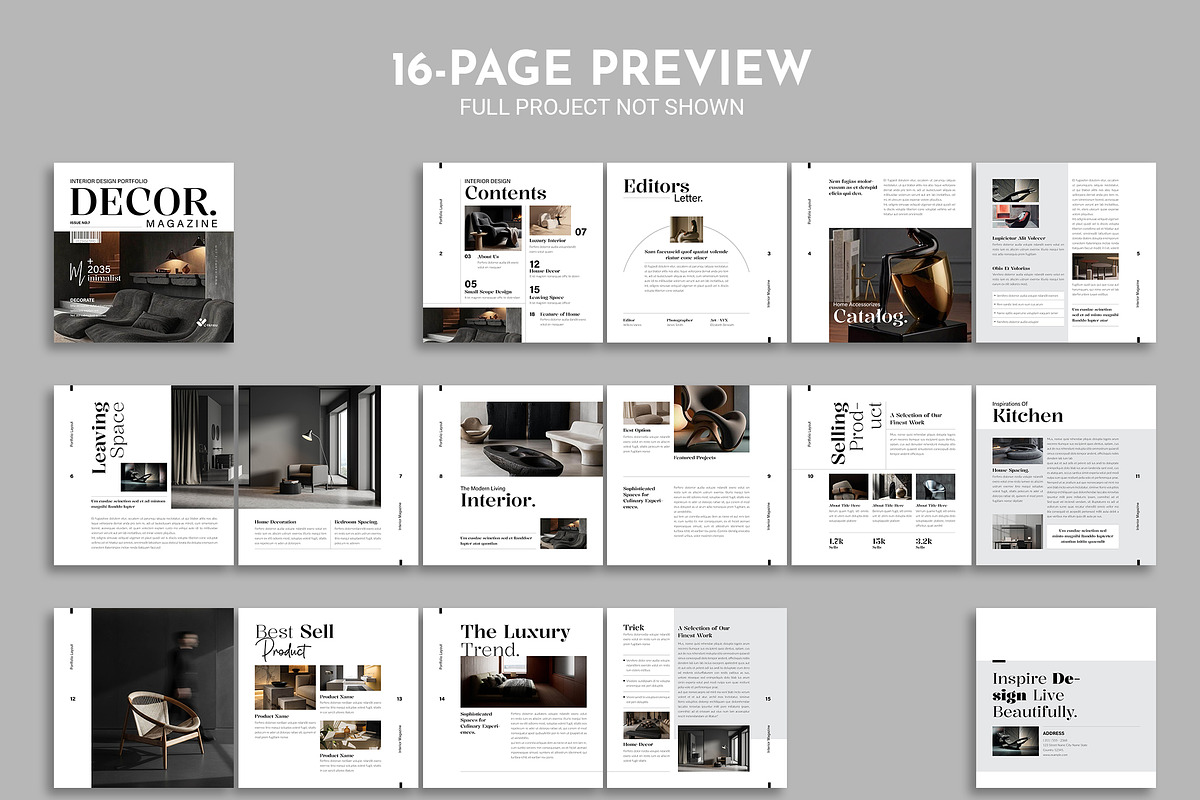1200x800 pixels.
Task: Click the '1.2k' sells statistic
Action: pos(836,541)
